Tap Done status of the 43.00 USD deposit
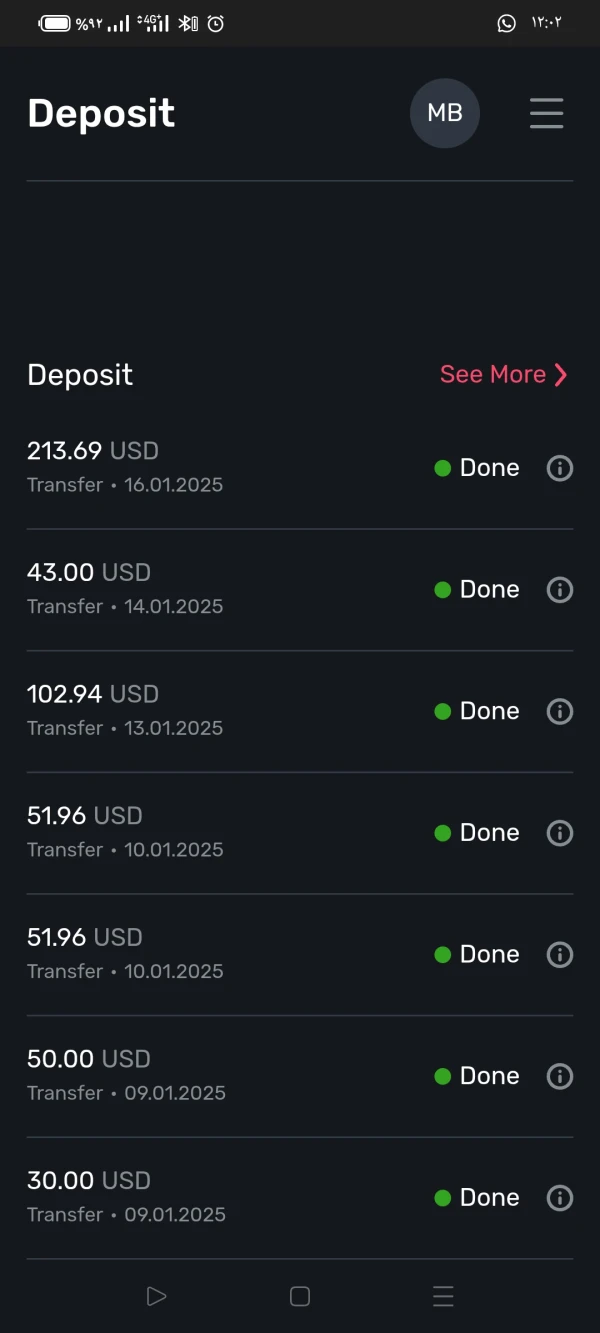The width and height of the screenshot is (600, 1333). [x=478, y=590]
